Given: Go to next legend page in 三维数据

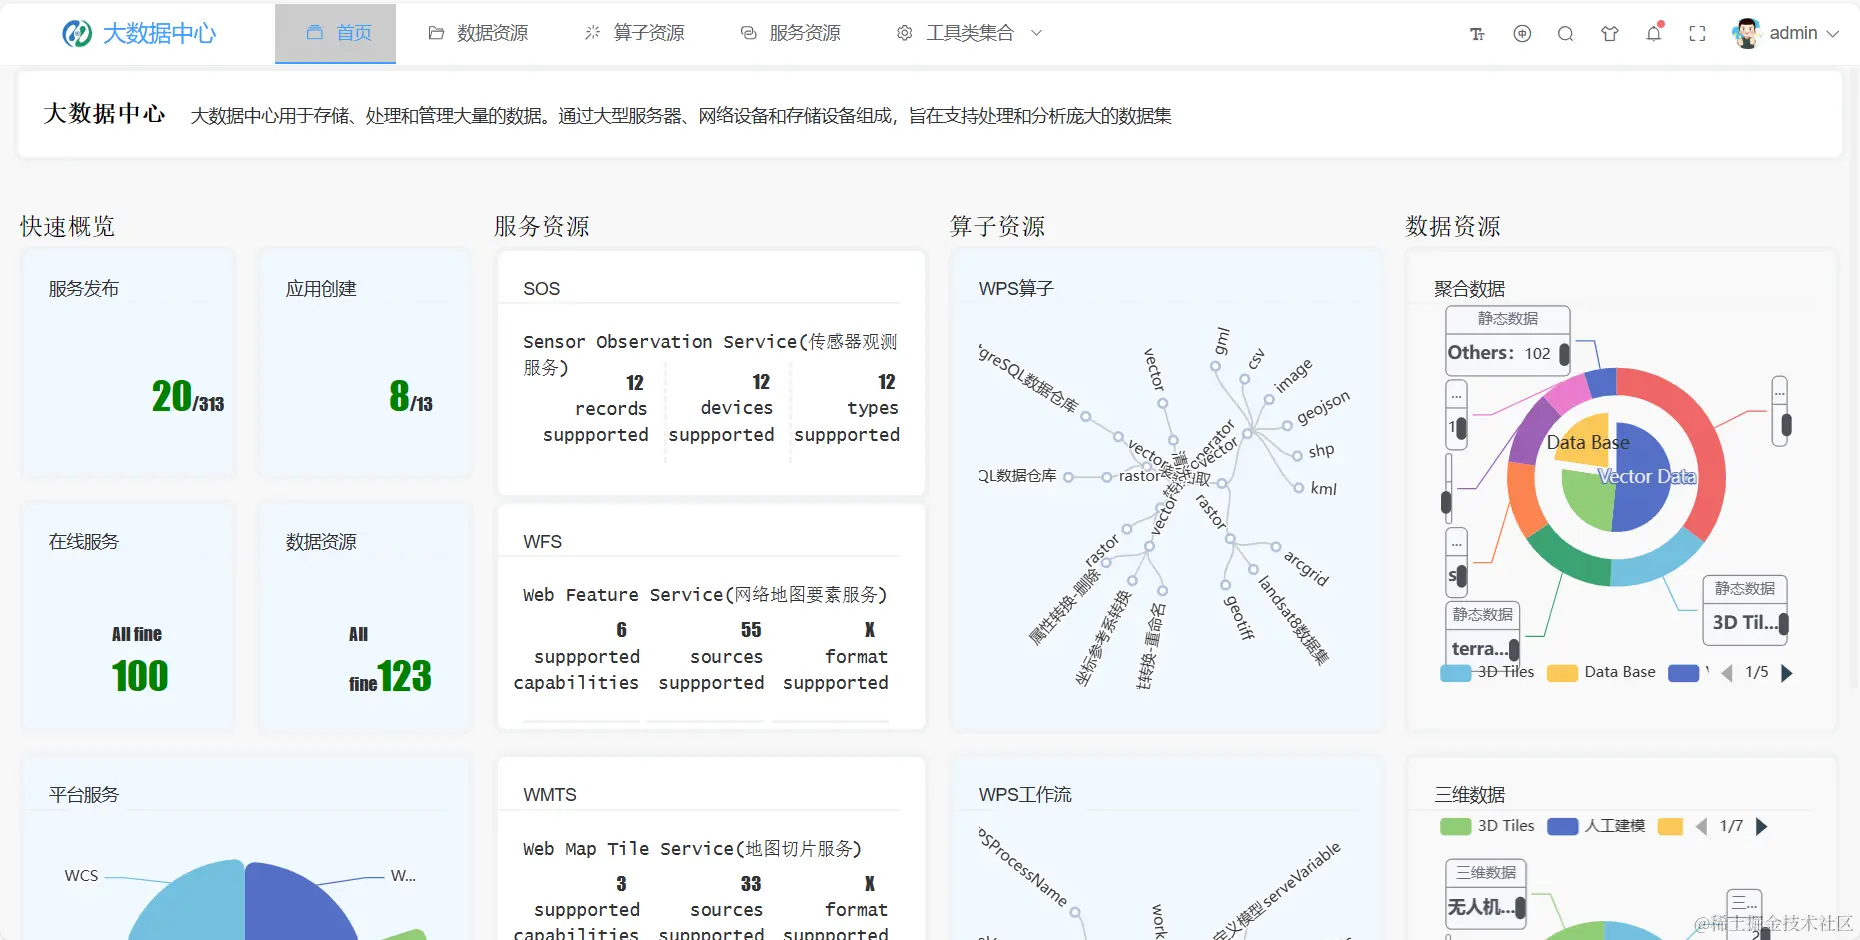Looking at the screenshot, I should [x=1762, y=827].
